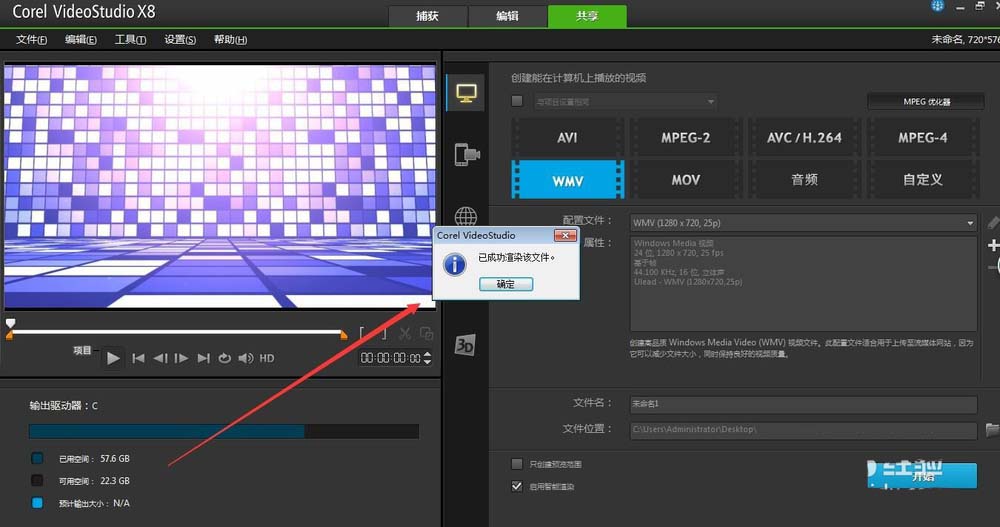
Task: Click the Mark-out bracket icon
Action: coord(383,333)
